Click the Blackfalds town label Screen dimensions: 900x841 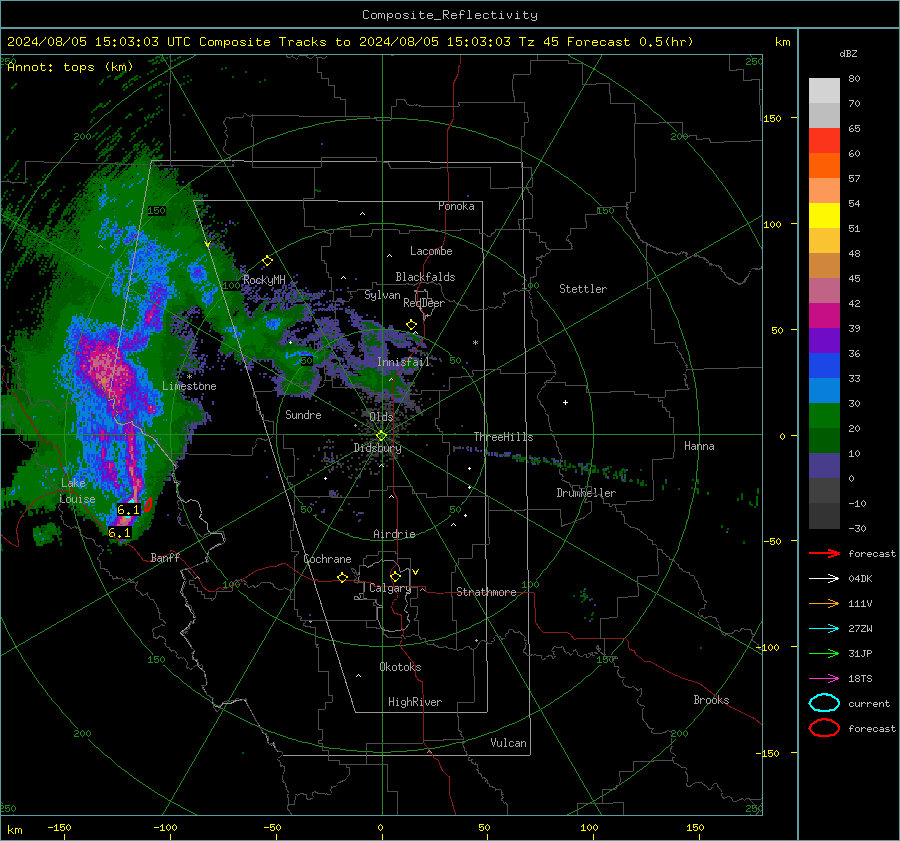coord(425,277)
